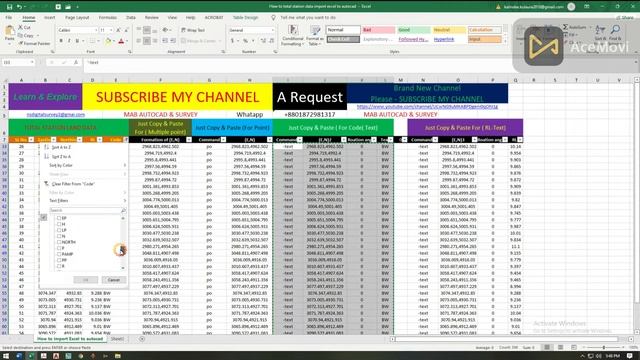This screenshot has height=360, width=640.
Task: Check the N filter checkbox
Action: (x=59, y=236)
